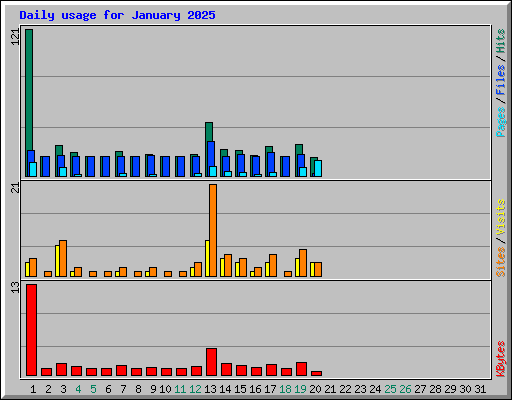Click the tallest orange Visits bar on day 13

pos(213,230)
